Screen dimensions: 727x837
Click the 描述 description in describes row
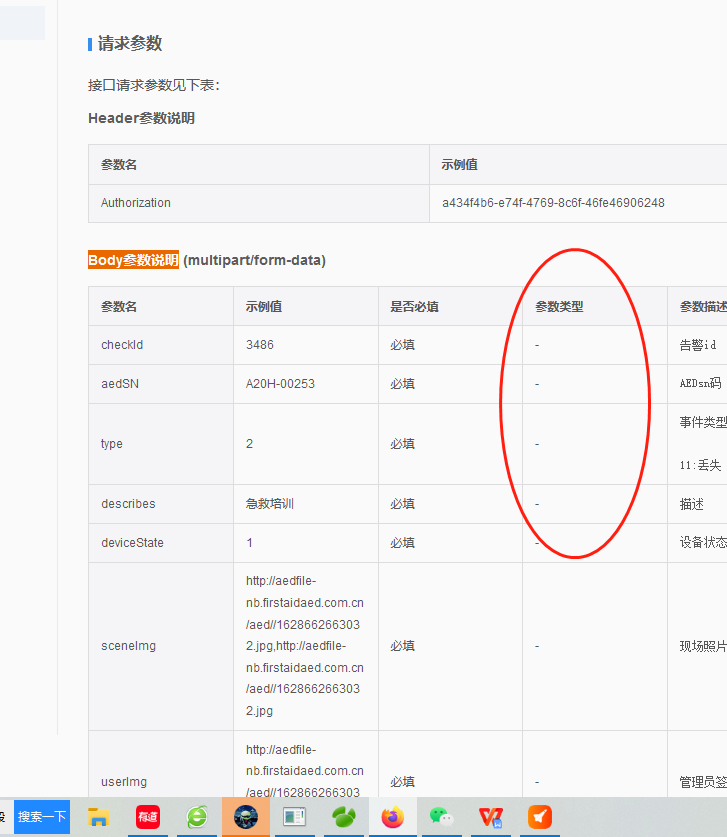coord(692,504)
